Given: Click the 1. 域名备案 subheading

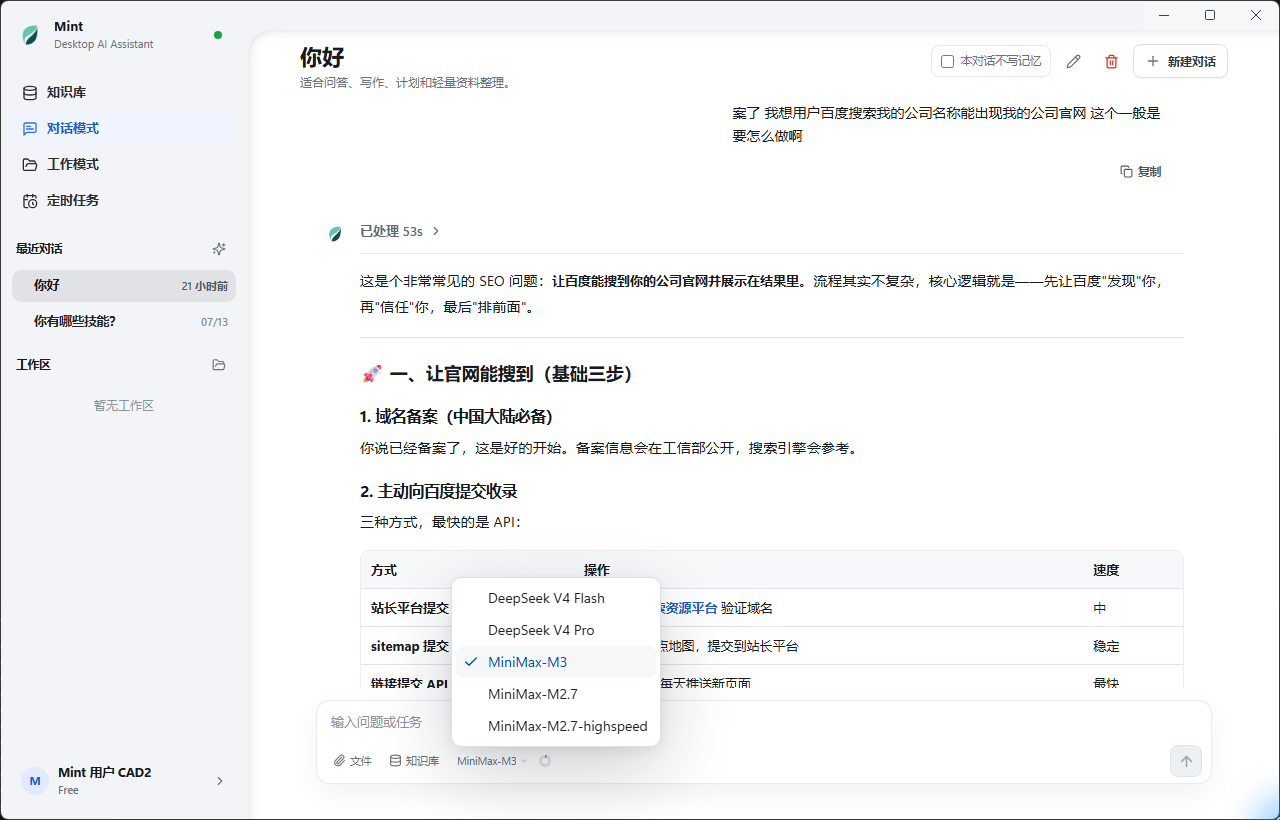Looking at the screenshot, I should click(457, 416).
